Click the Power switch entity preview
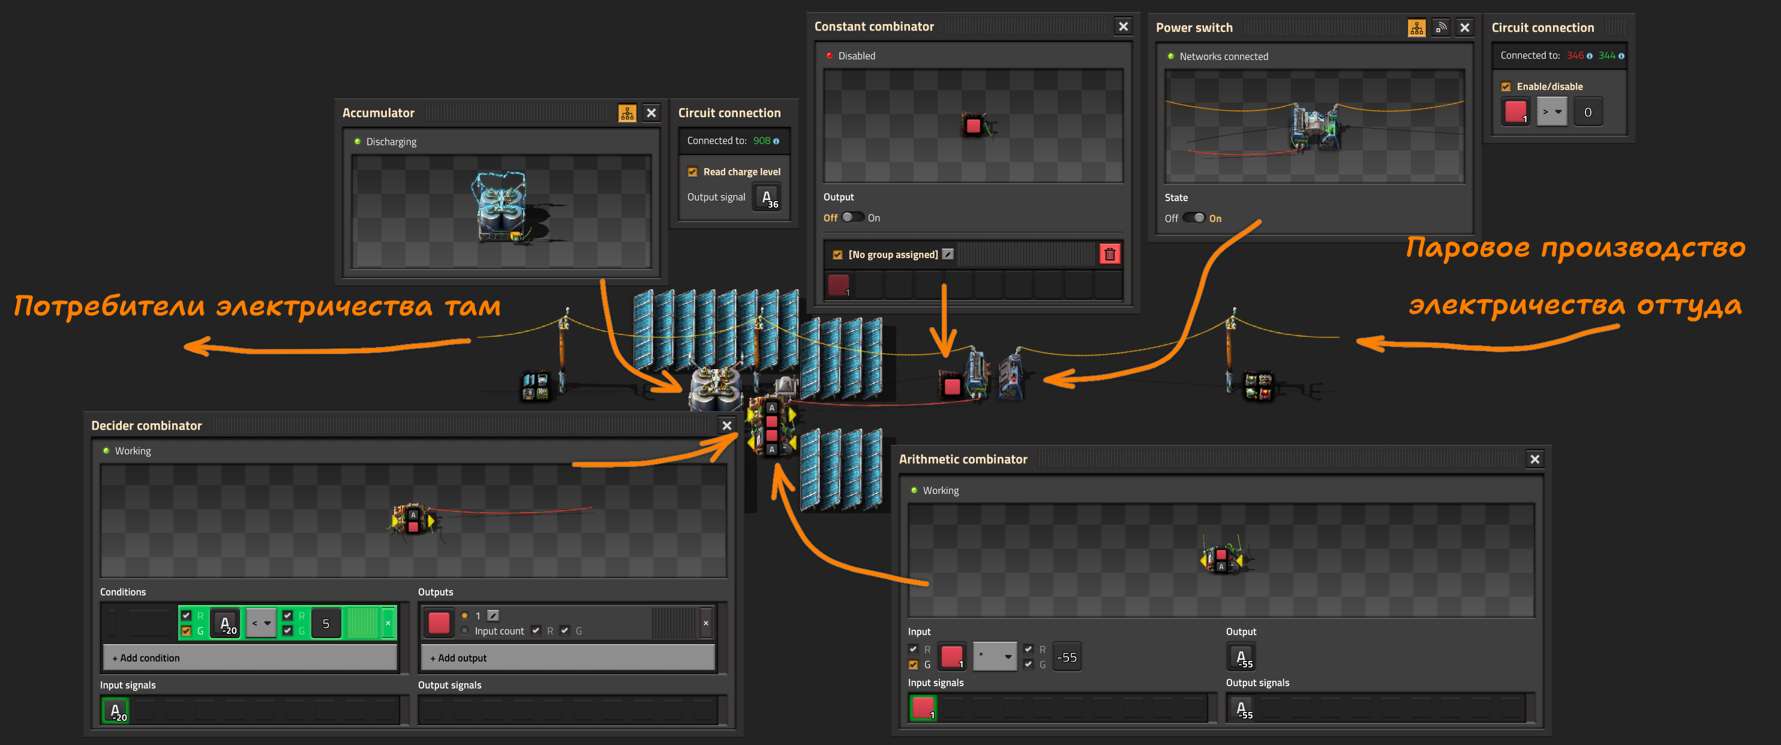The height and width of the screenshot is (745, 1781). point(1315,126)
